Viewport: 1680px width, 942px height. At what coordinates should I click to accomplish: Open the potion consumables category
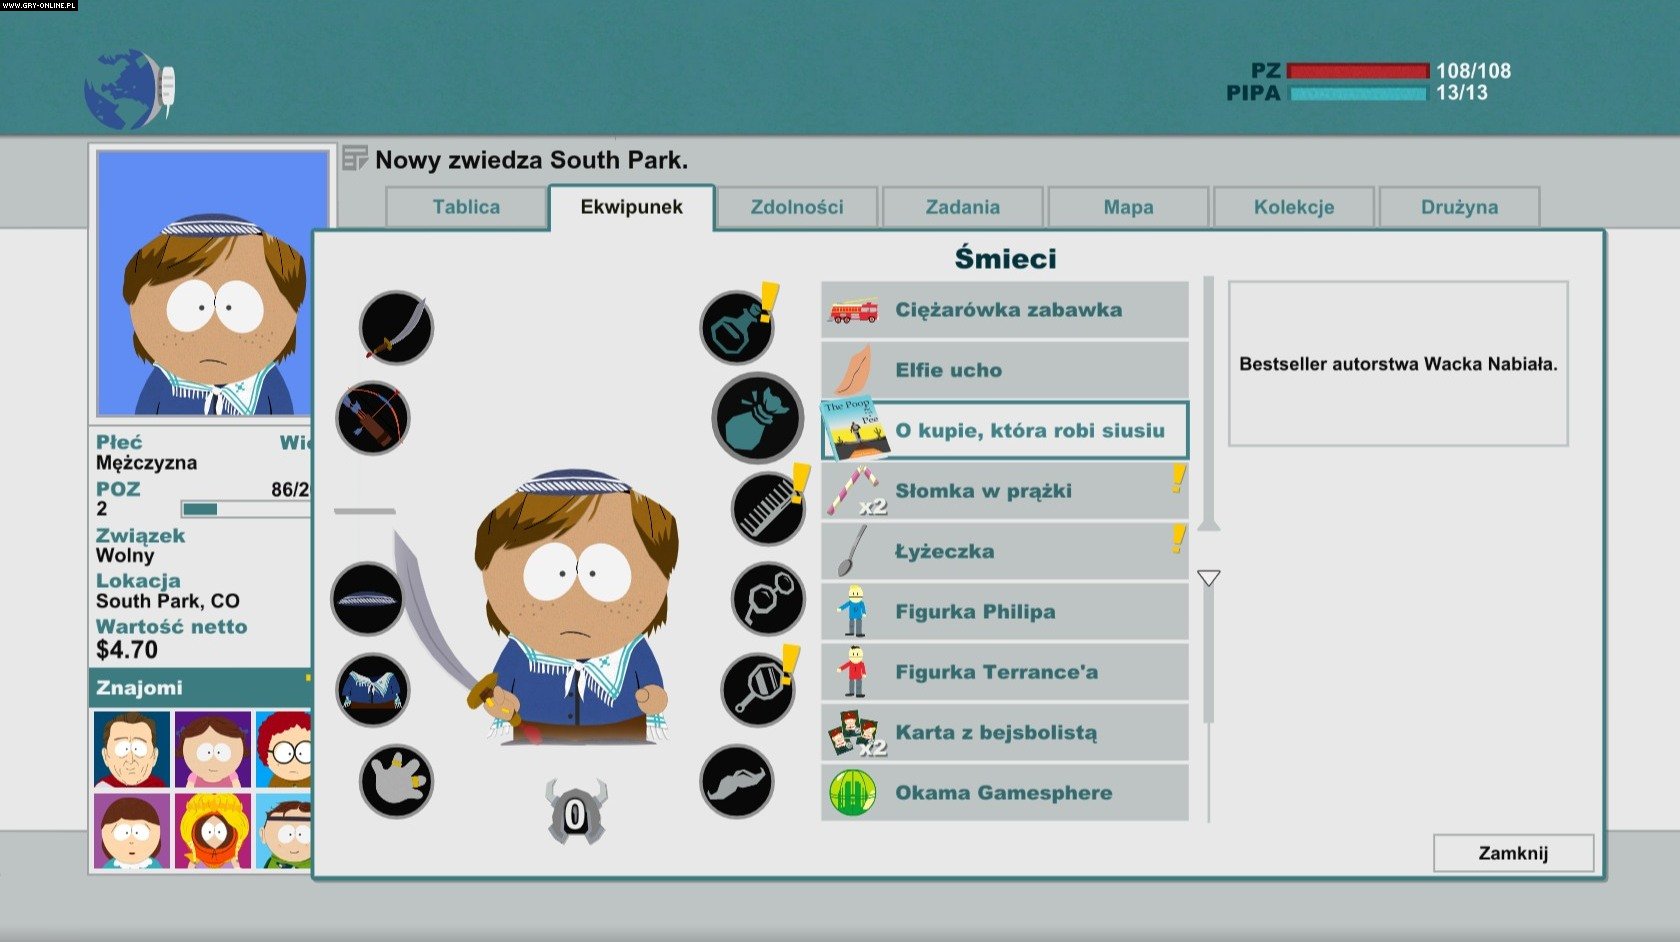[737, 328]
